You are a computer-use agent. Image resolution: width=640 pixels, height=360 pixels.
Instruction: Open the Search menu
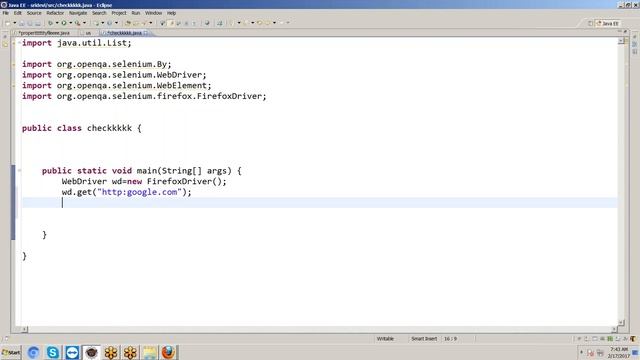[x=99, y=13]
